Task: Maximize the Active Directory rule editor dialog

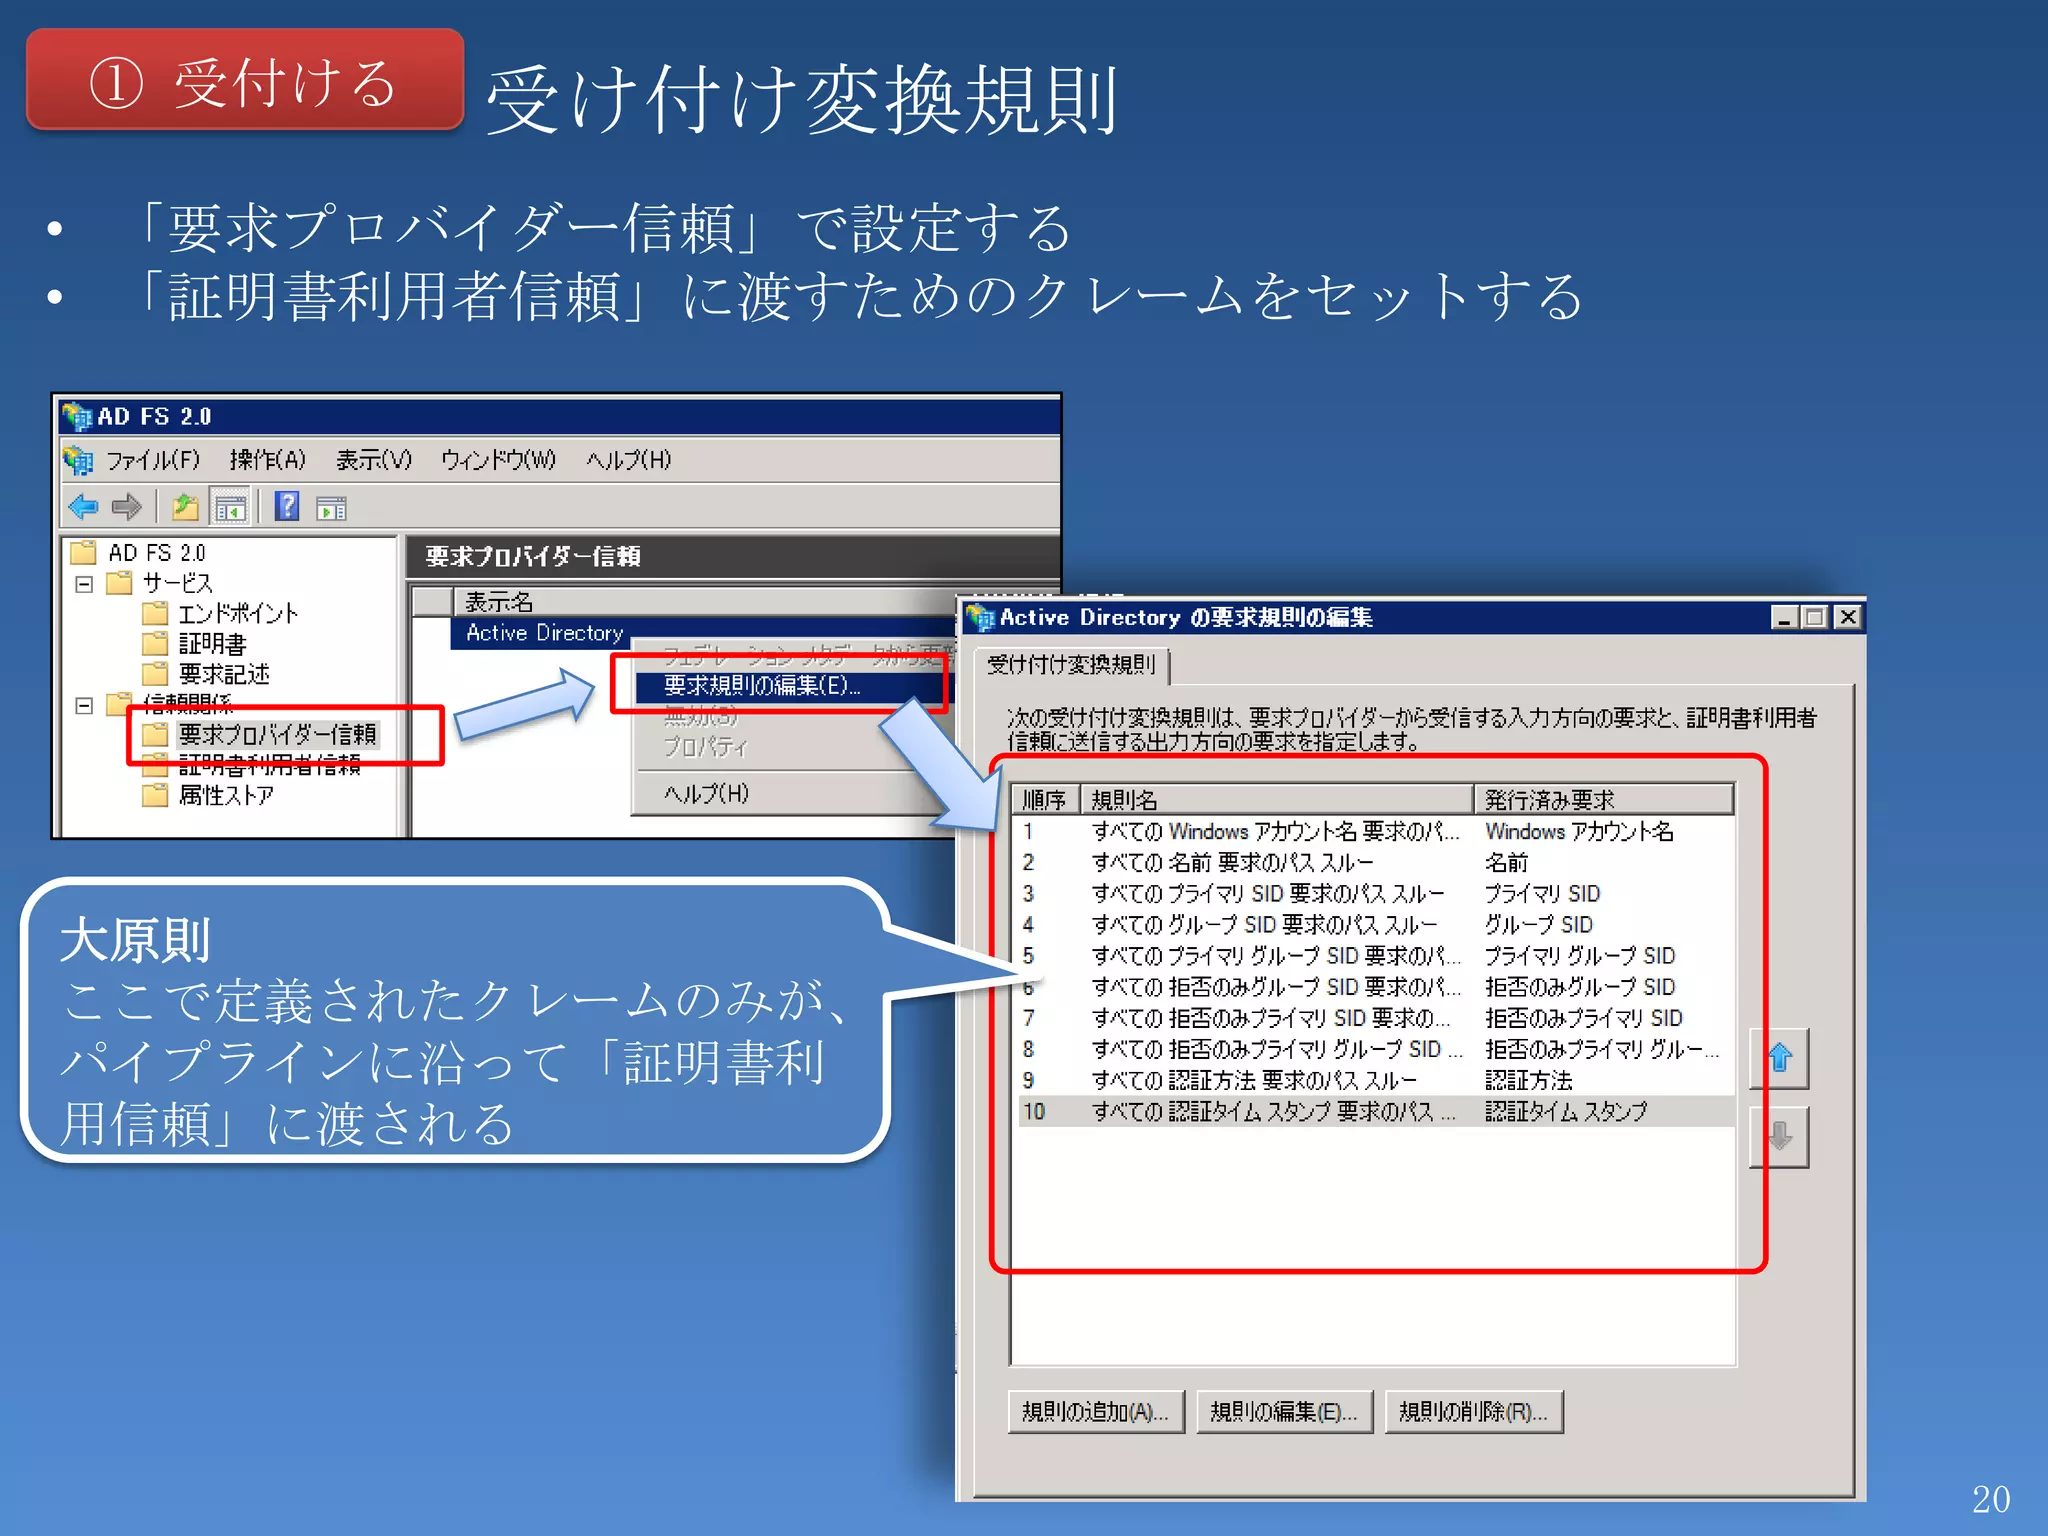Action: pyautogui.click(x=1813, y=618)
